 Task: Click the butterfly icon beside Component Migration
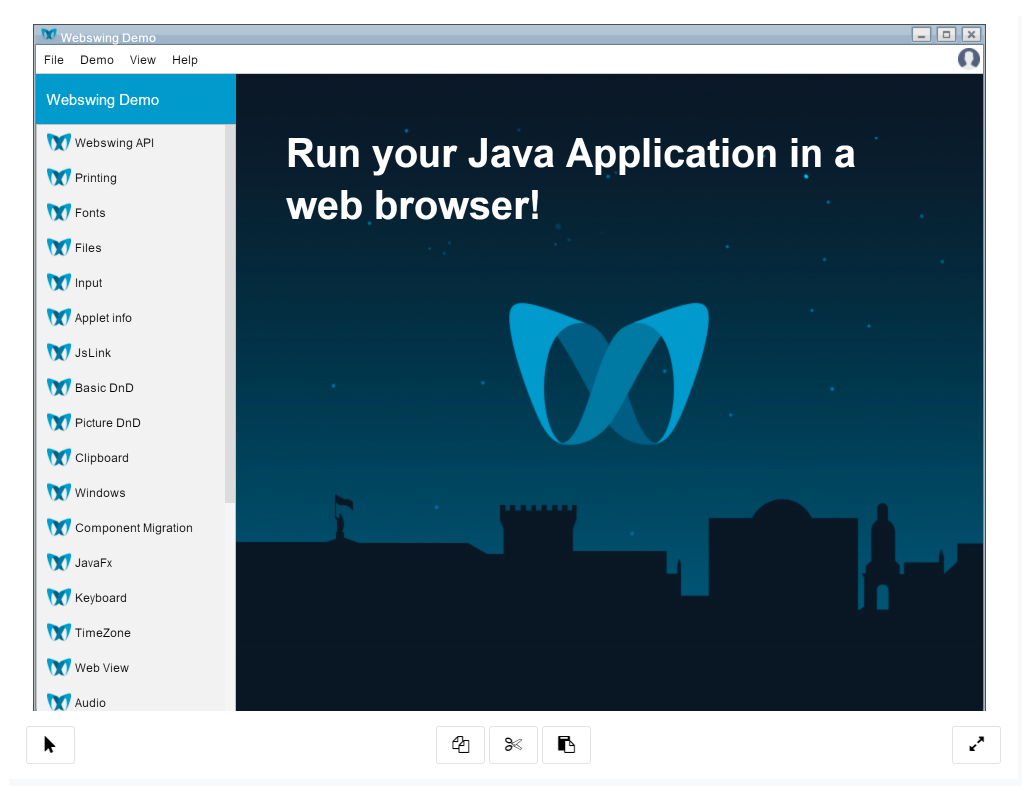coord(59,527)
